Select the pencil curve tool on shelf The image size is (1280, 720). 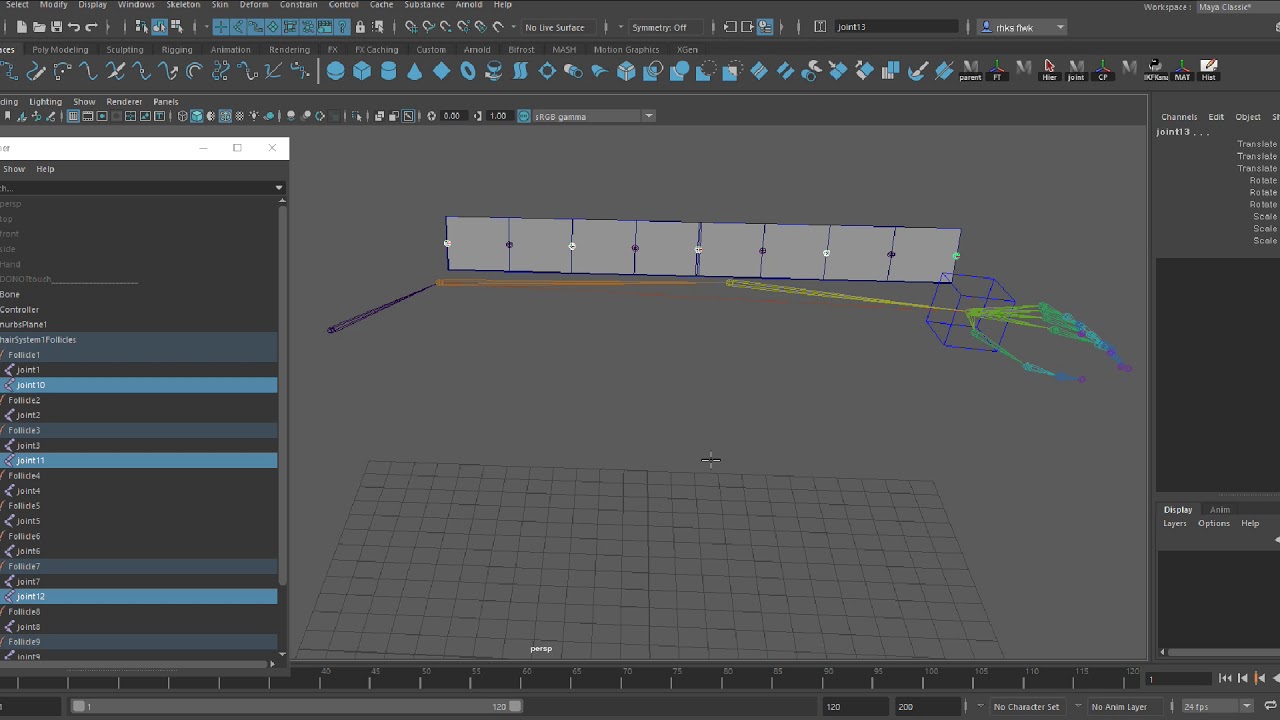pyautogui.click(x=36, y=71)
